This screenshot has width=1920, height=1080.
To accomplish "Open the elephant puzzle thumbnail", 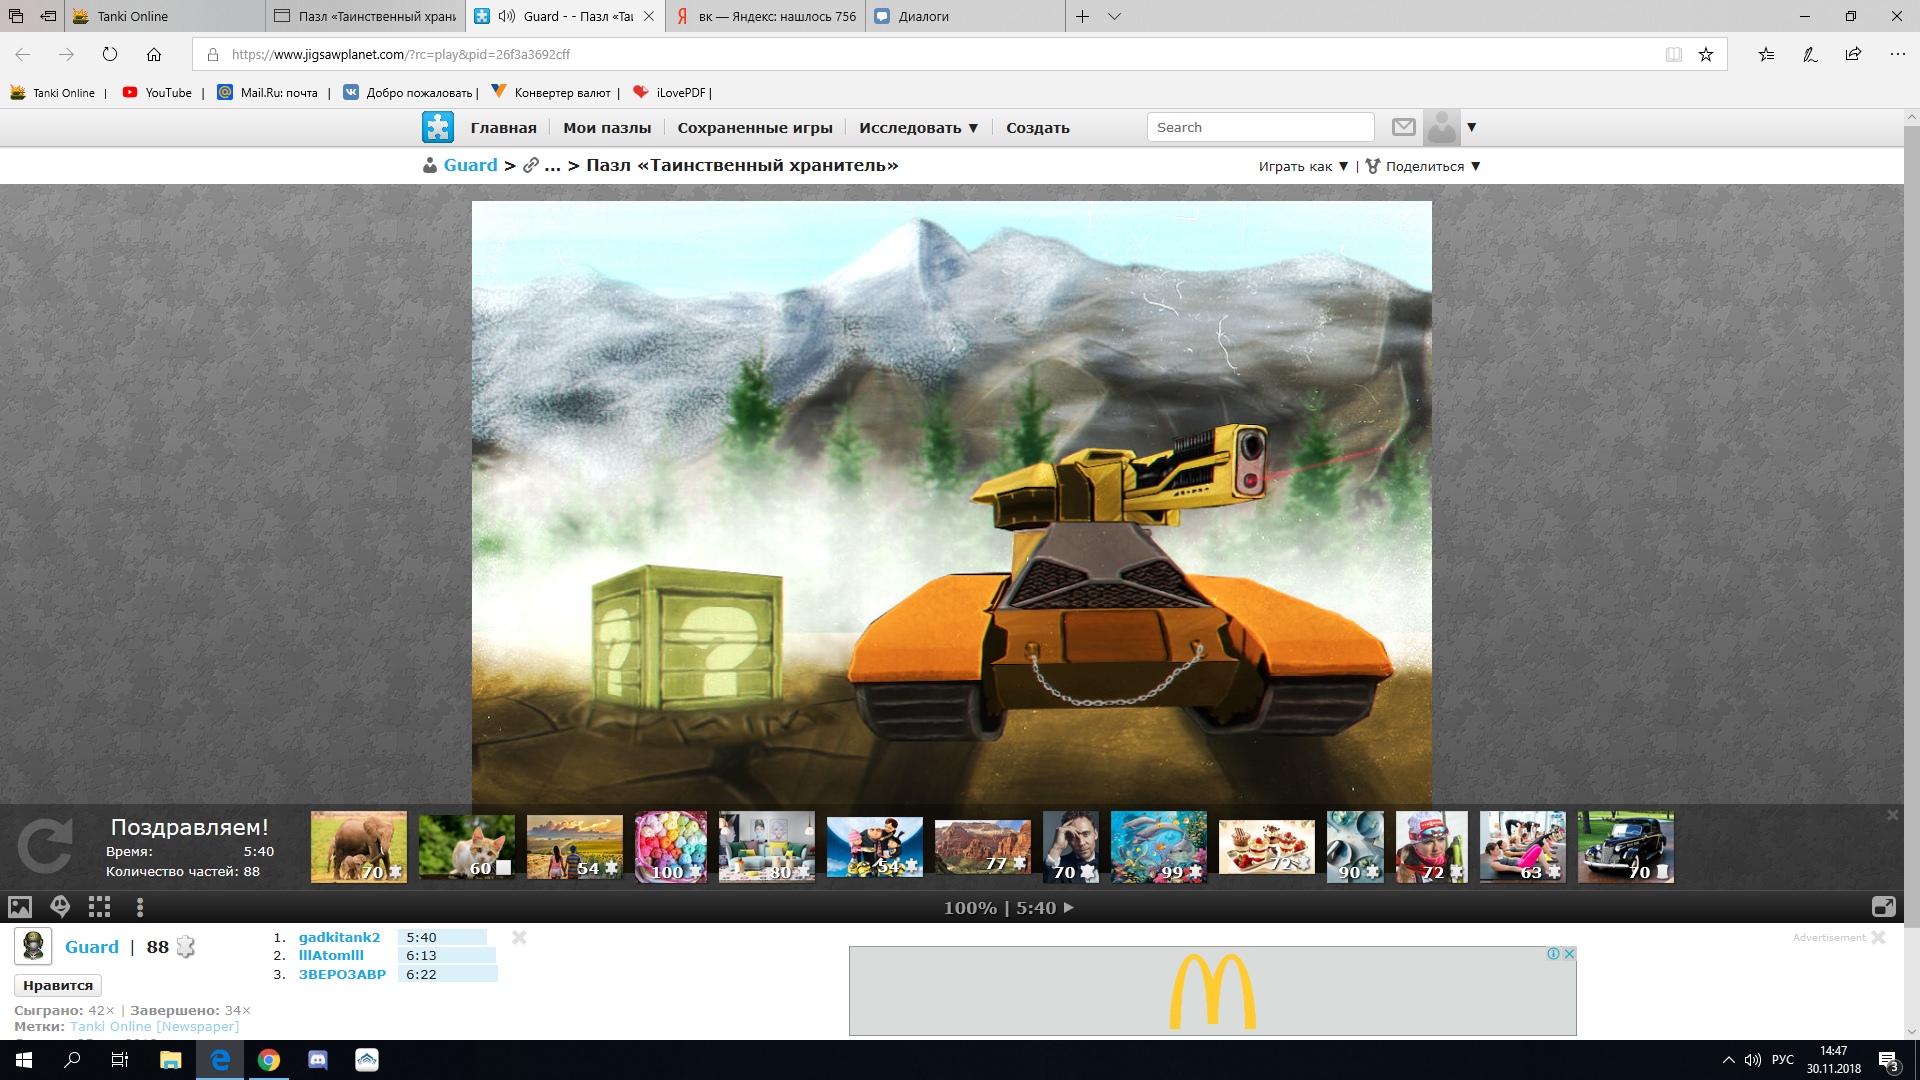I will [x=359, y=847].
